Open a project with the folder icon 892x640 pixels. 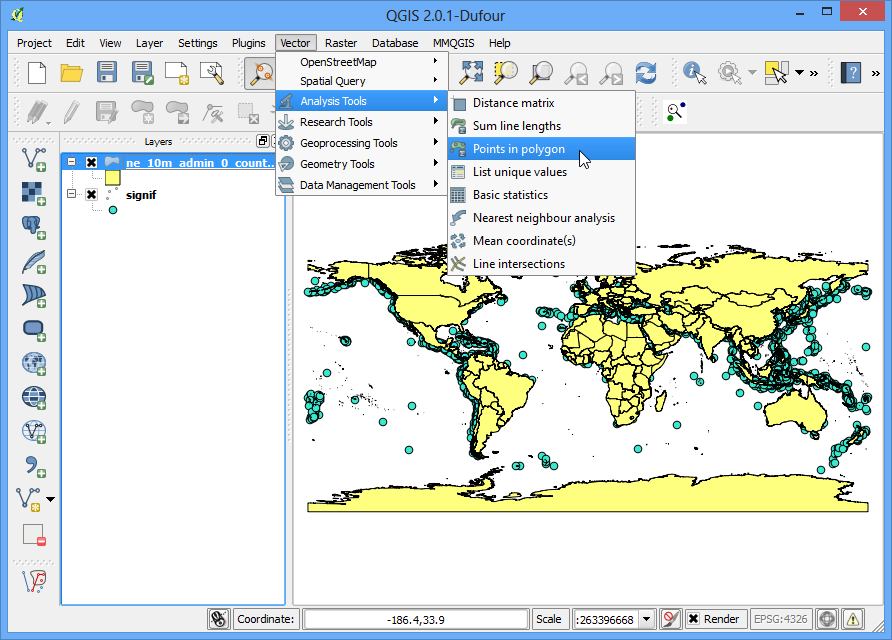(72, 73)
